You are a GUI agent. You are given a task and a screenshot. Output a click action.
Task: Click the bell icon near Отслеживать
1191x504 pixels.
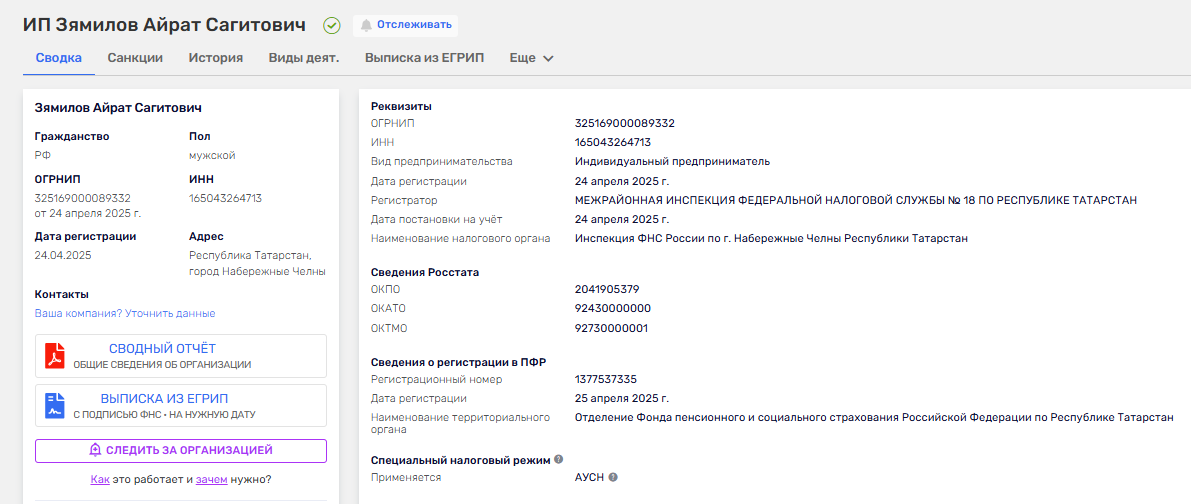coord(366,25)
